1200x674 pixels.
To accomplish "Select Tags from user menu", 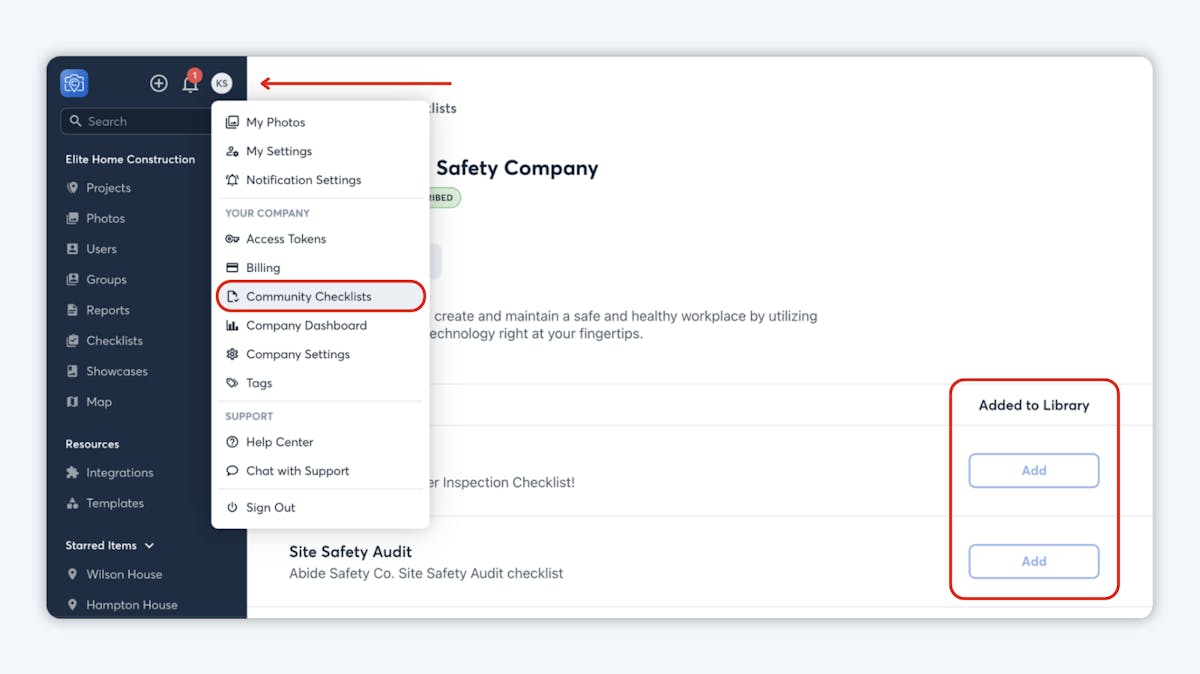I will pyautogui.click(x=259, y=383).
